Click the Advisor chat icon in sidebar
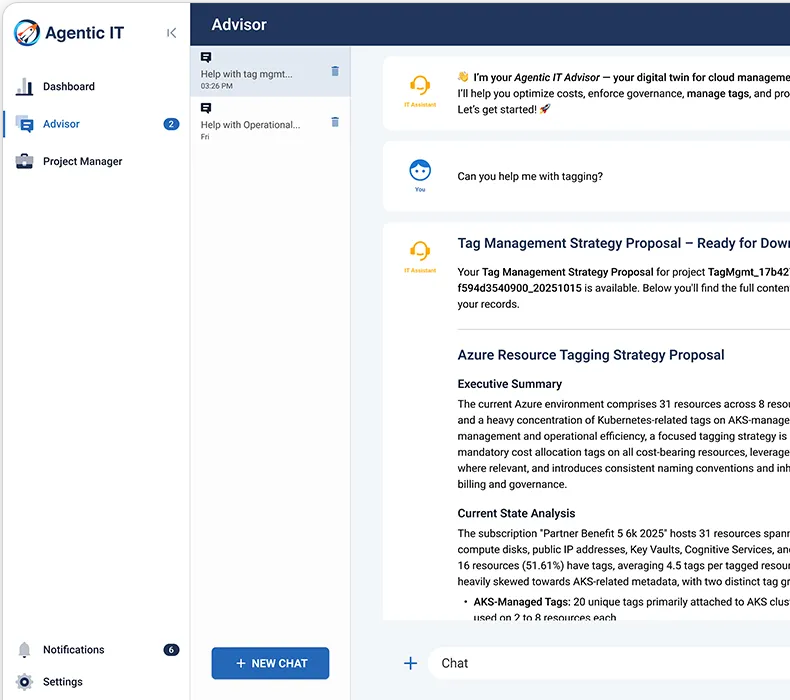 [x=24, y=124]
